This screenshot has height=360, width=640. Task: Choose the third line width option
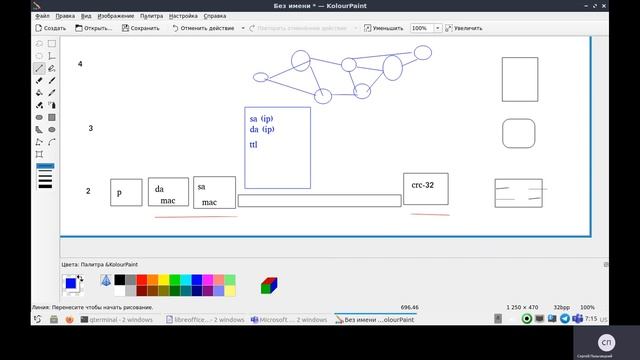[x=45, y=176]
